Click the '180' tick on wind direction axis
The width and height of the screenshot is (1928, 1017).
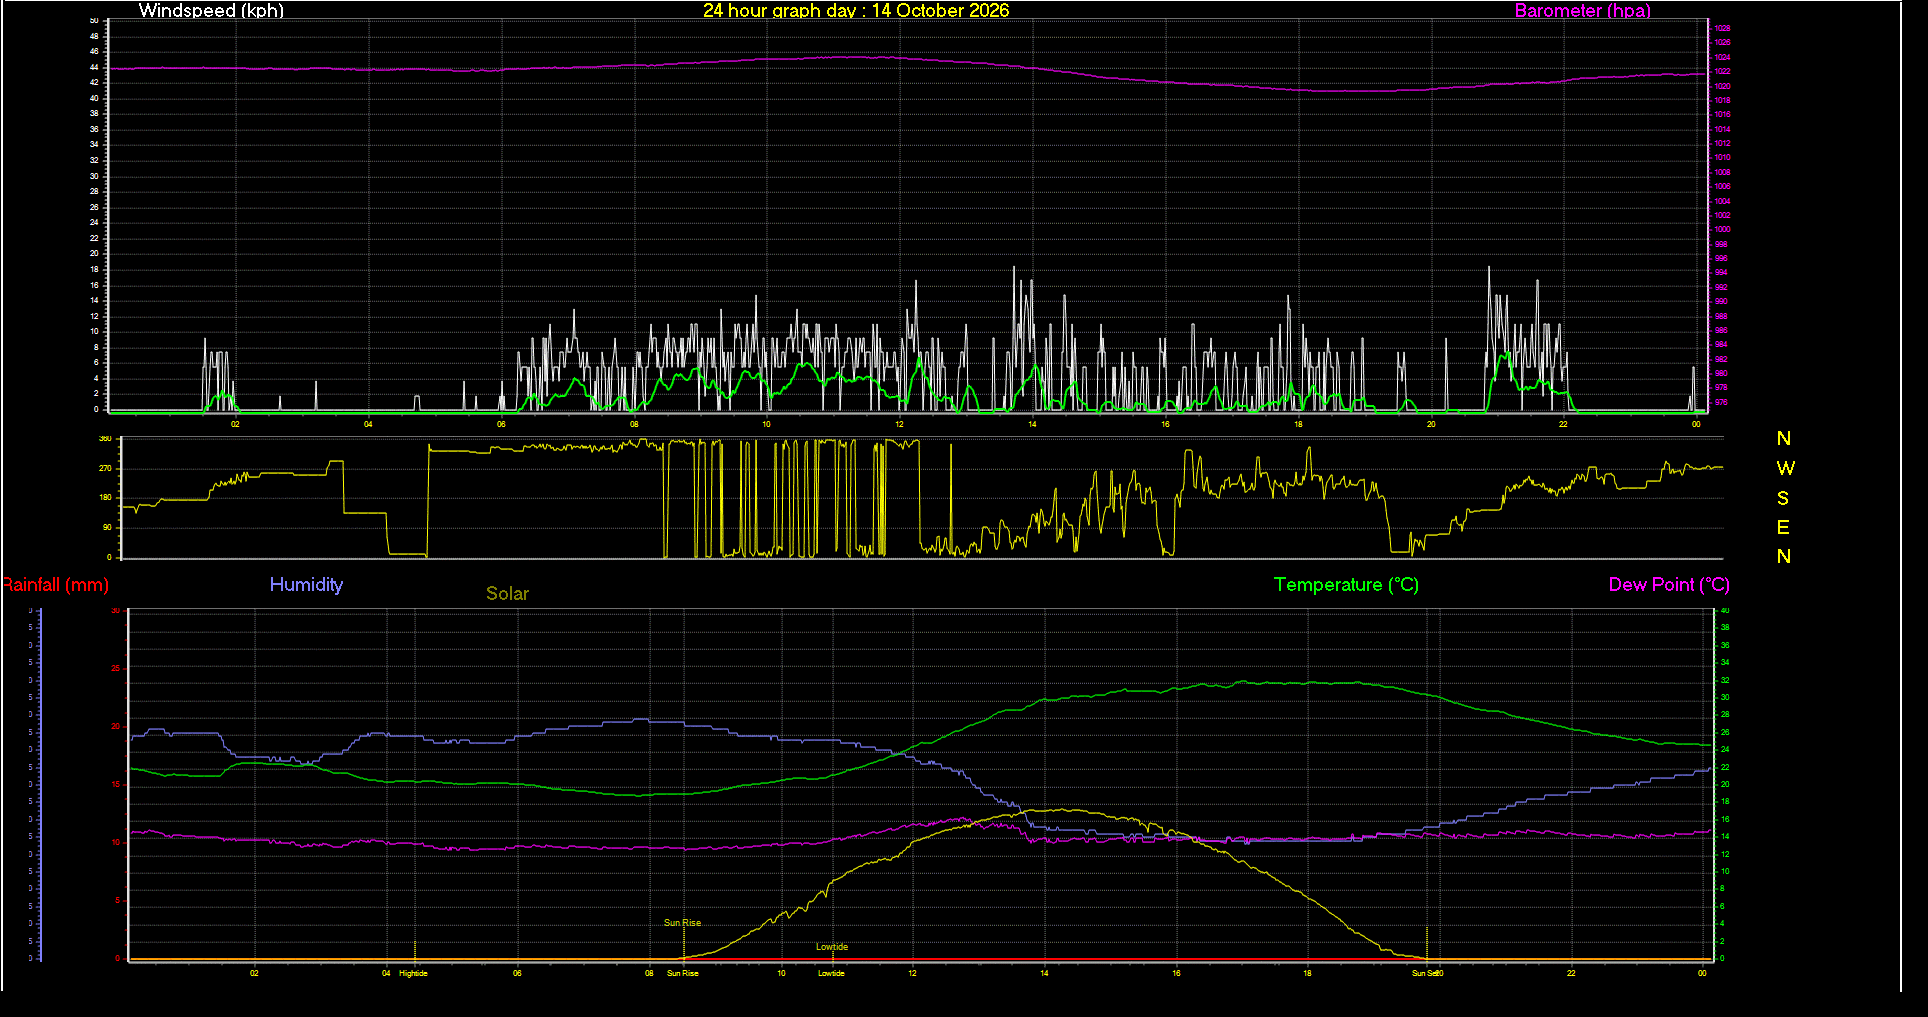click(105, 498)
